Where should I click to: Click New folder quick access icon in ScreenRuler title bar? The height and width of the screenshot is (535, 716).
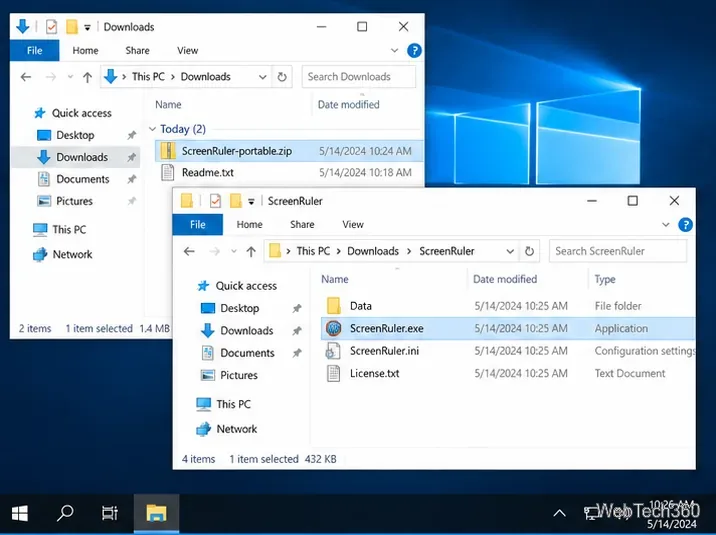236,201
